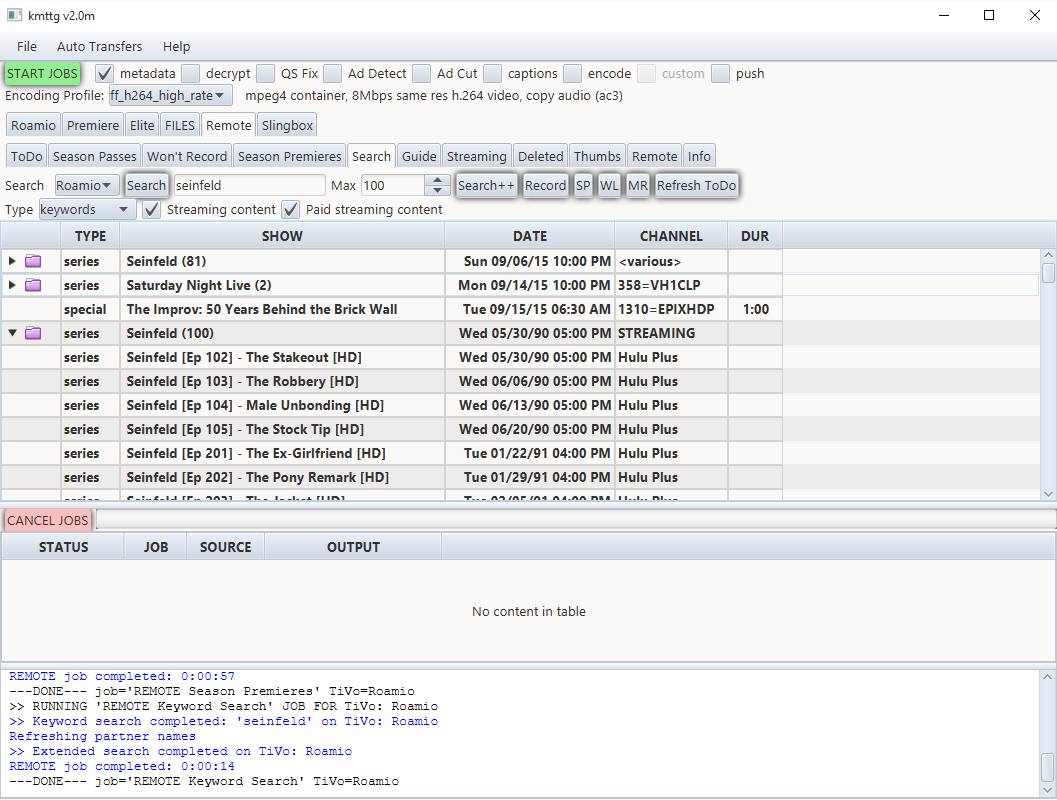
Task: Click the seinfeld search text field
Action: click(249, 185)
